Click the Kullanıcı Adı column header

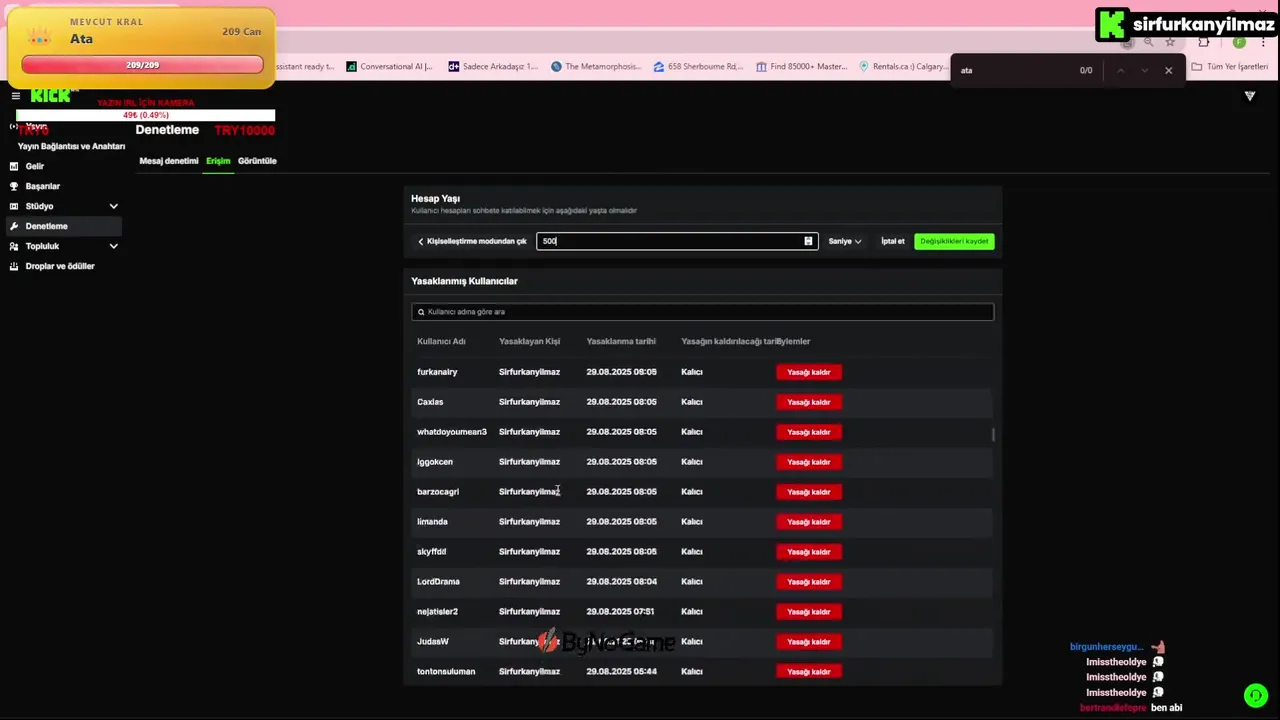(x=441, y=342)
